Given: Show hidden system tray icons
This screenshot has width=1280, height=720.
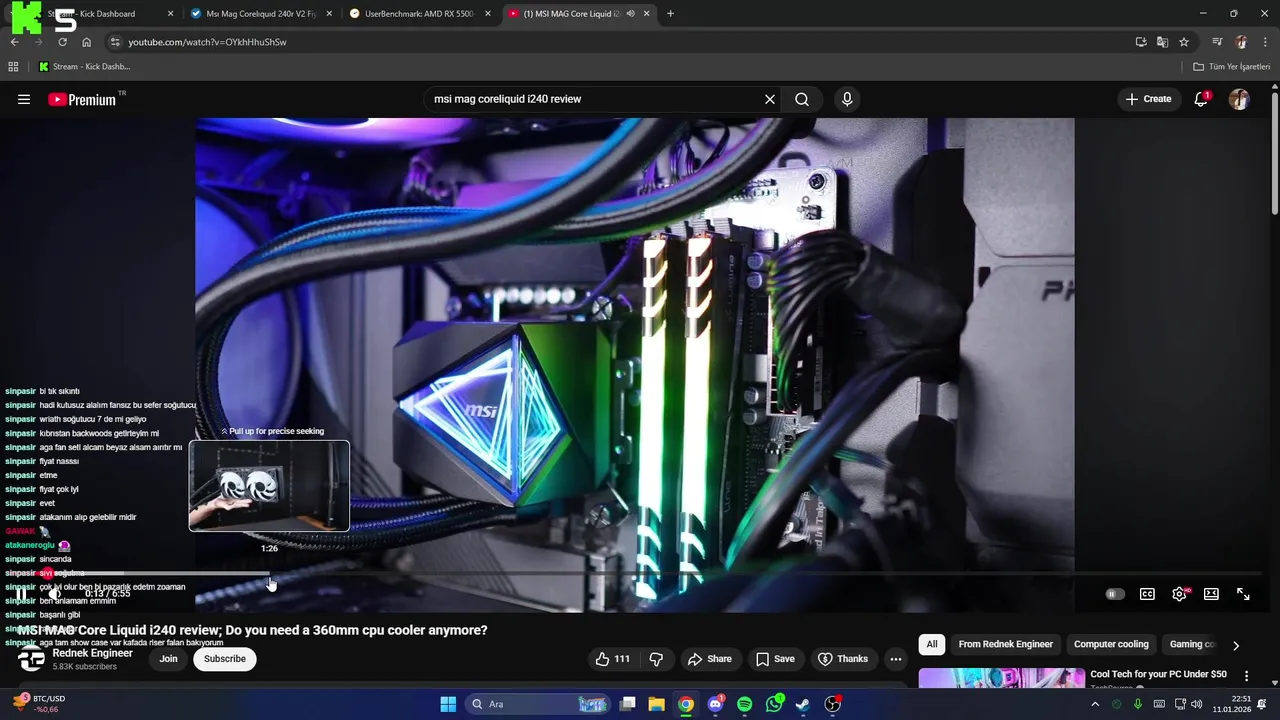Looking at the screenshot, I should pyautogui.click(x=1095, y=704).
